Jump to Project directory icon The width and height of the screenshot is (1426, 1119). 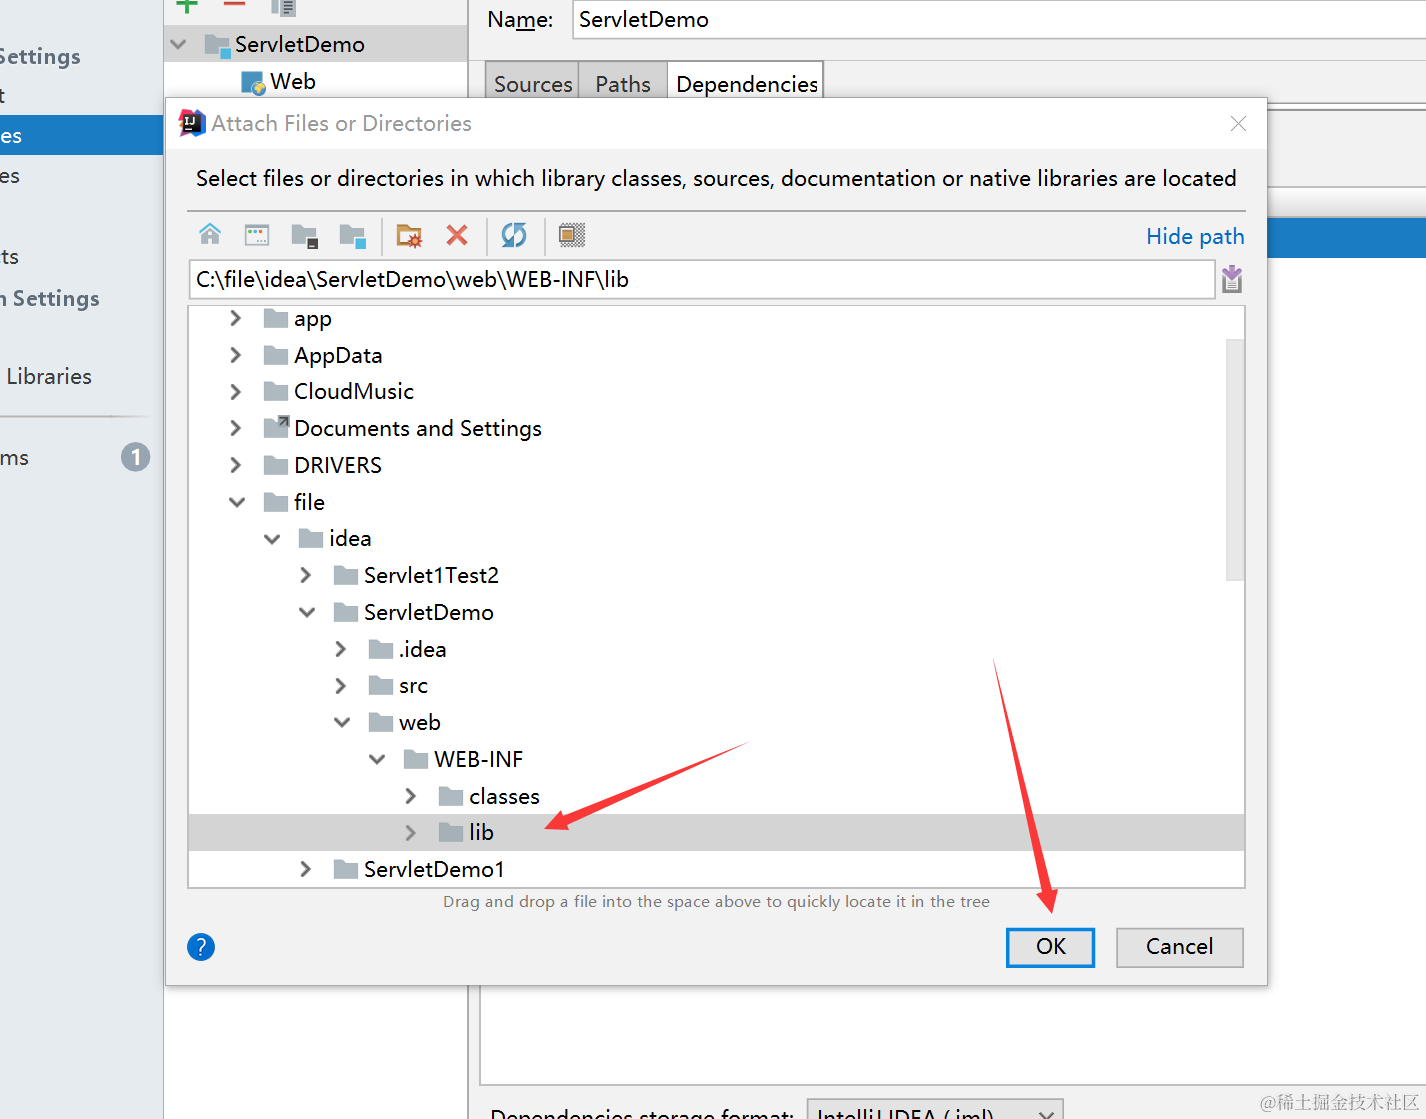304,235
